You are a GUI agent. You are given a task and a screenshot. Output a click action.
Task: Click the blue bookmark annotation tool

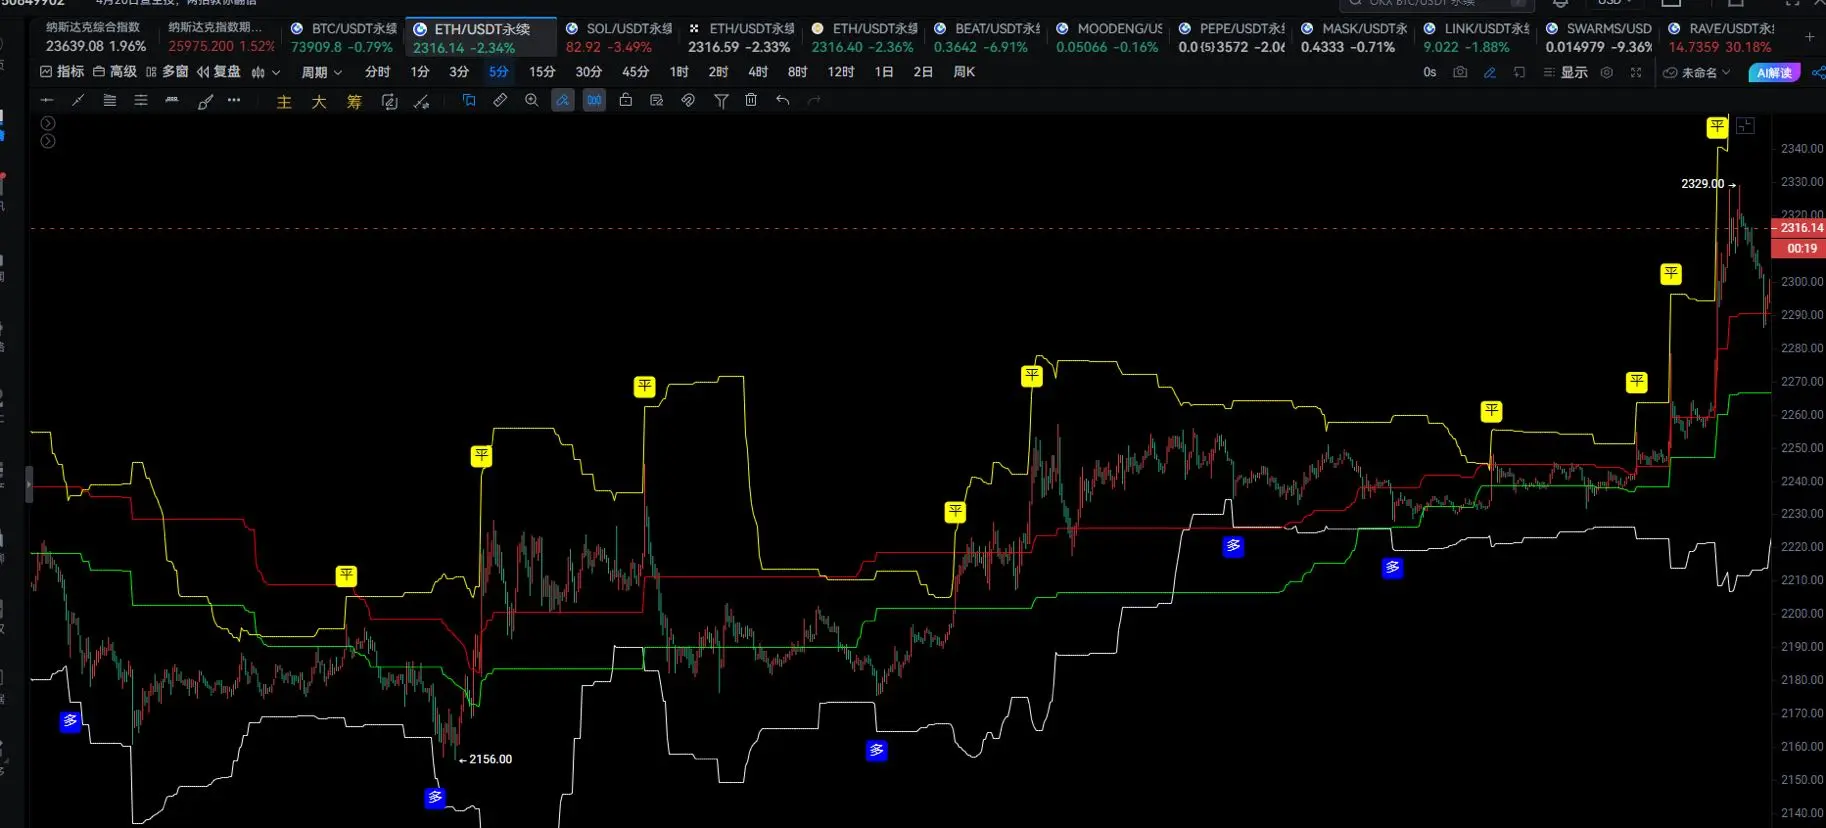coord(469,100)
